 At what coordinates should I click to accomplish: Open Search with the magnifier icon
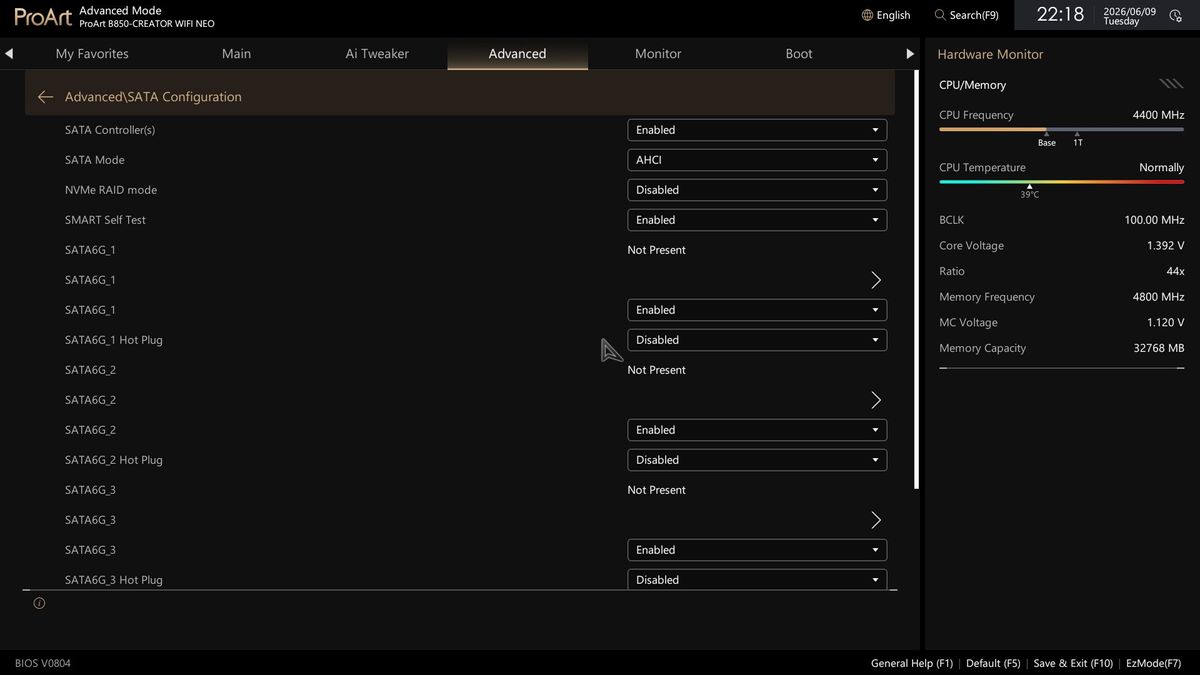pos(940,15)
